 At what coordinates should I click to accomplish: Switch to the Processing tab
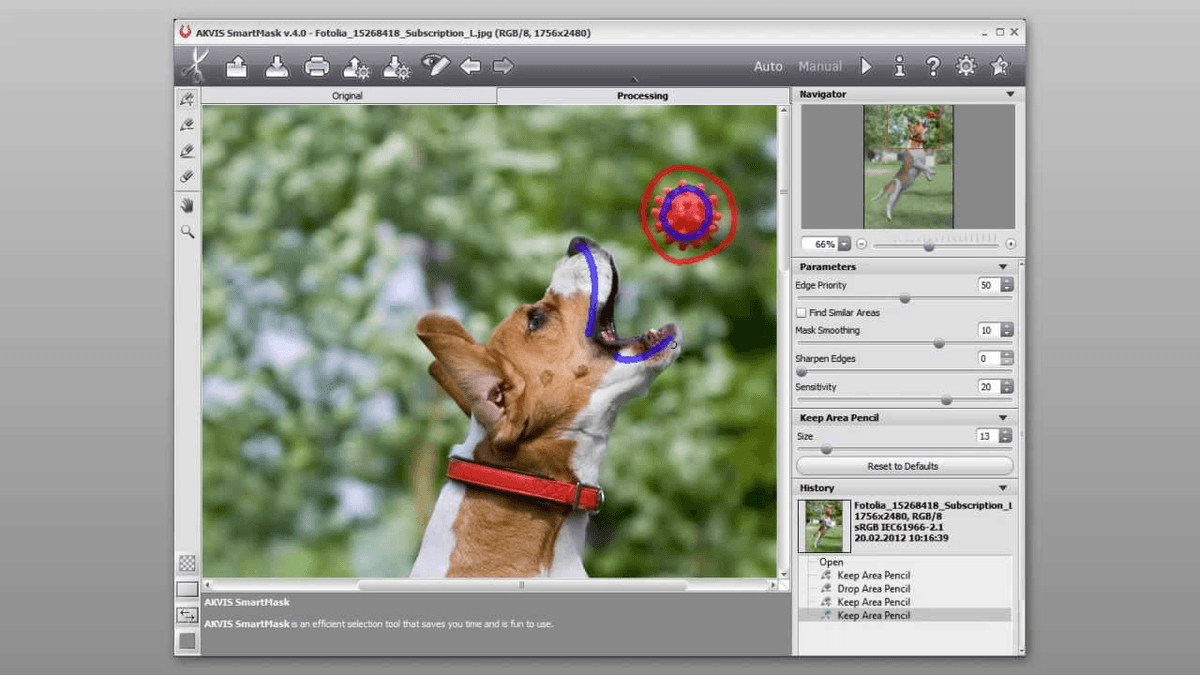pos(642,96)
